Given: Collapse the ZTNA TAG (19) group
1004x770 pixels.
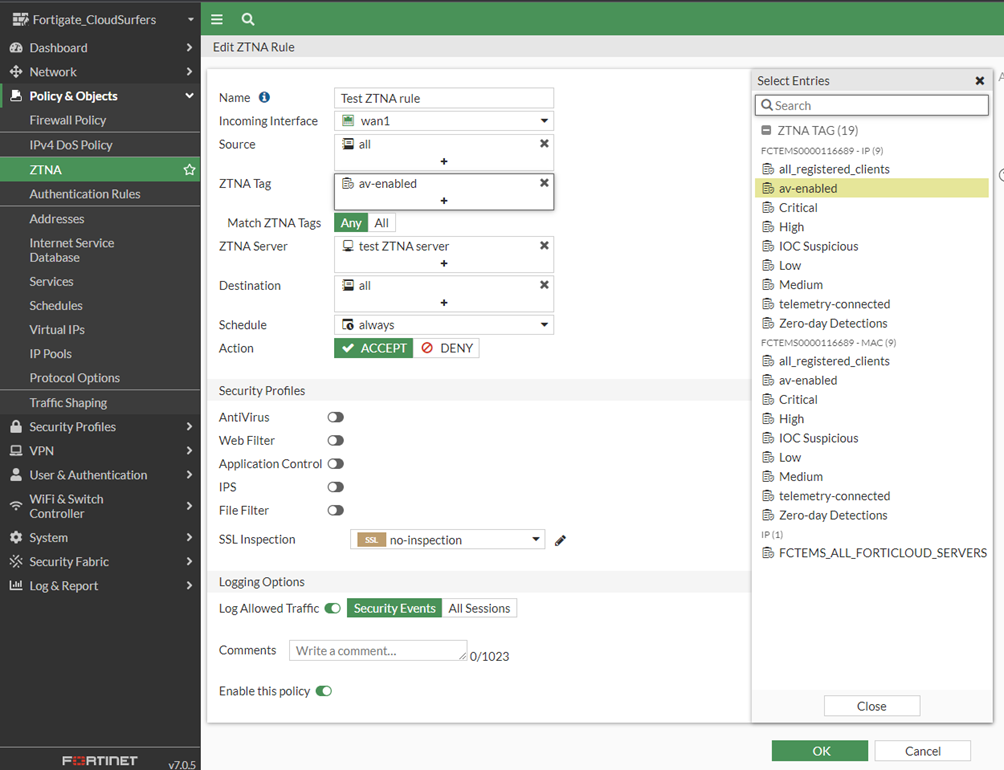Looking at the screenshot, I should (x=766, y=130).
